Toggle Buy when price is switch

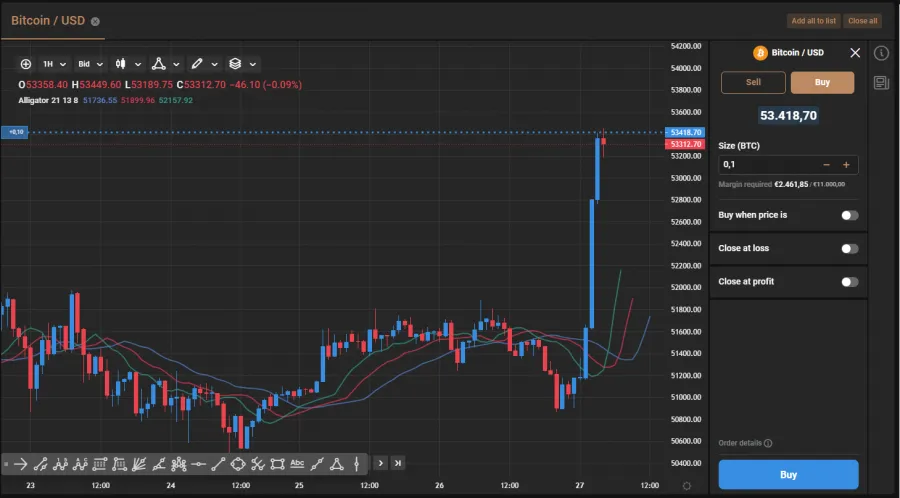pos(849,215)
